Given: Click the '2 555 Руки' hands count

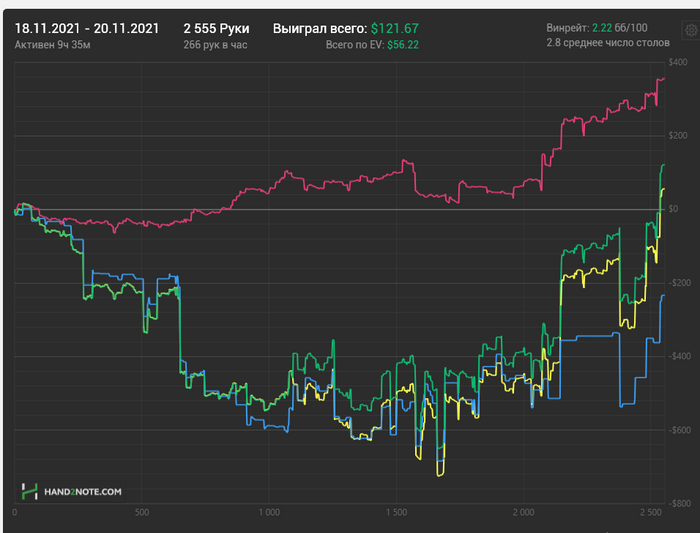Looking at the screenshot, I should [216, 29].
